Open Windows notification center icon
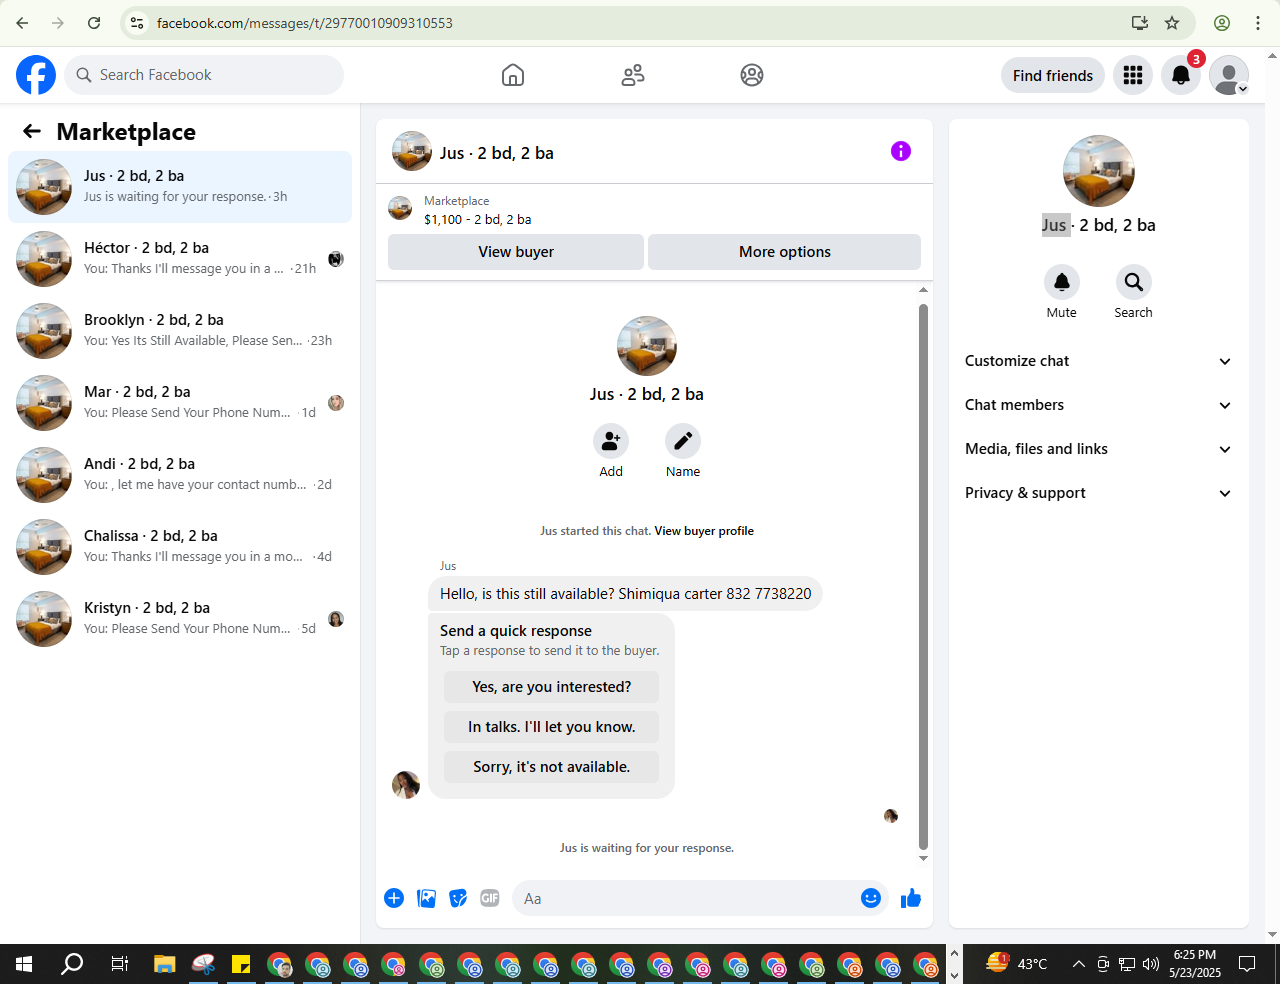 coord(1247,964)
